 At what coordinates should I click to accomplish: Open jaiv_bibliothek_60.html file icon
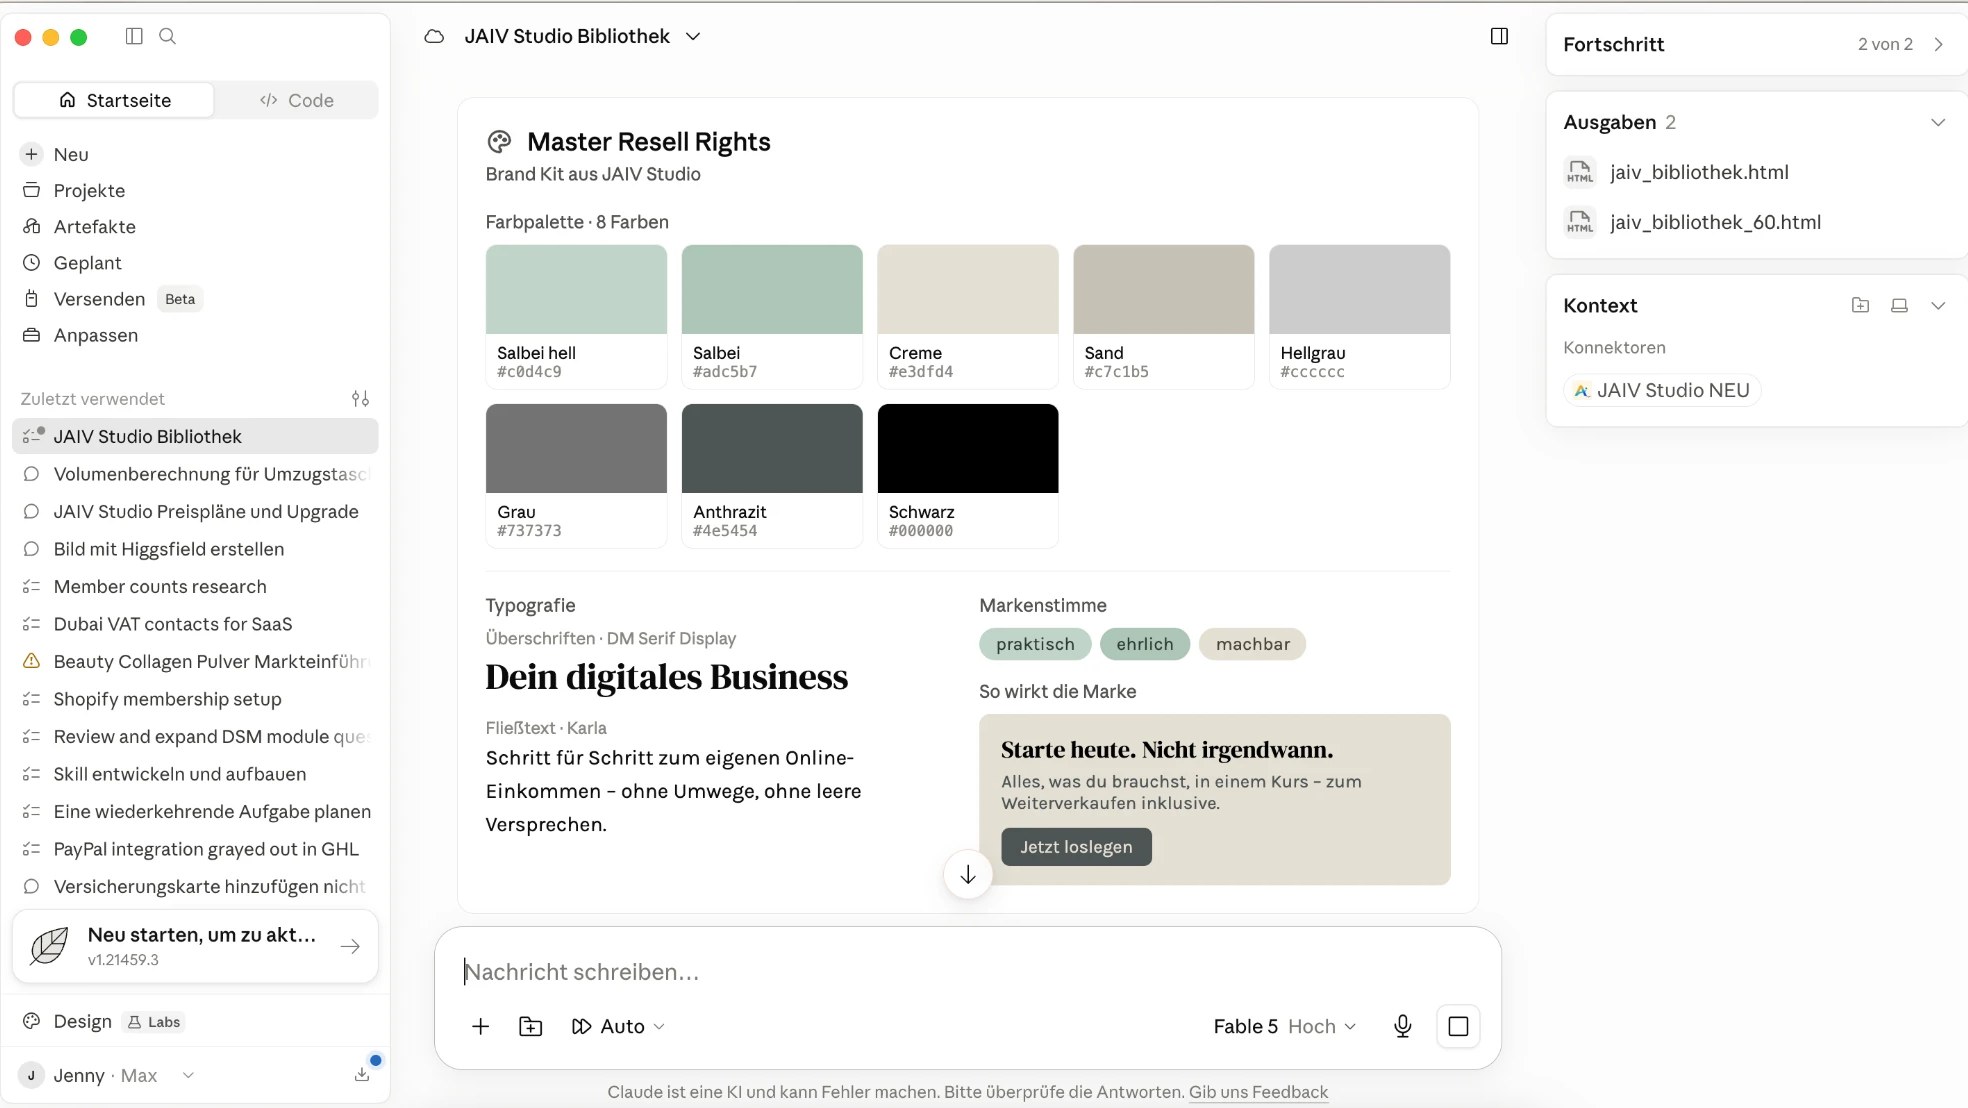[1580, 222]
